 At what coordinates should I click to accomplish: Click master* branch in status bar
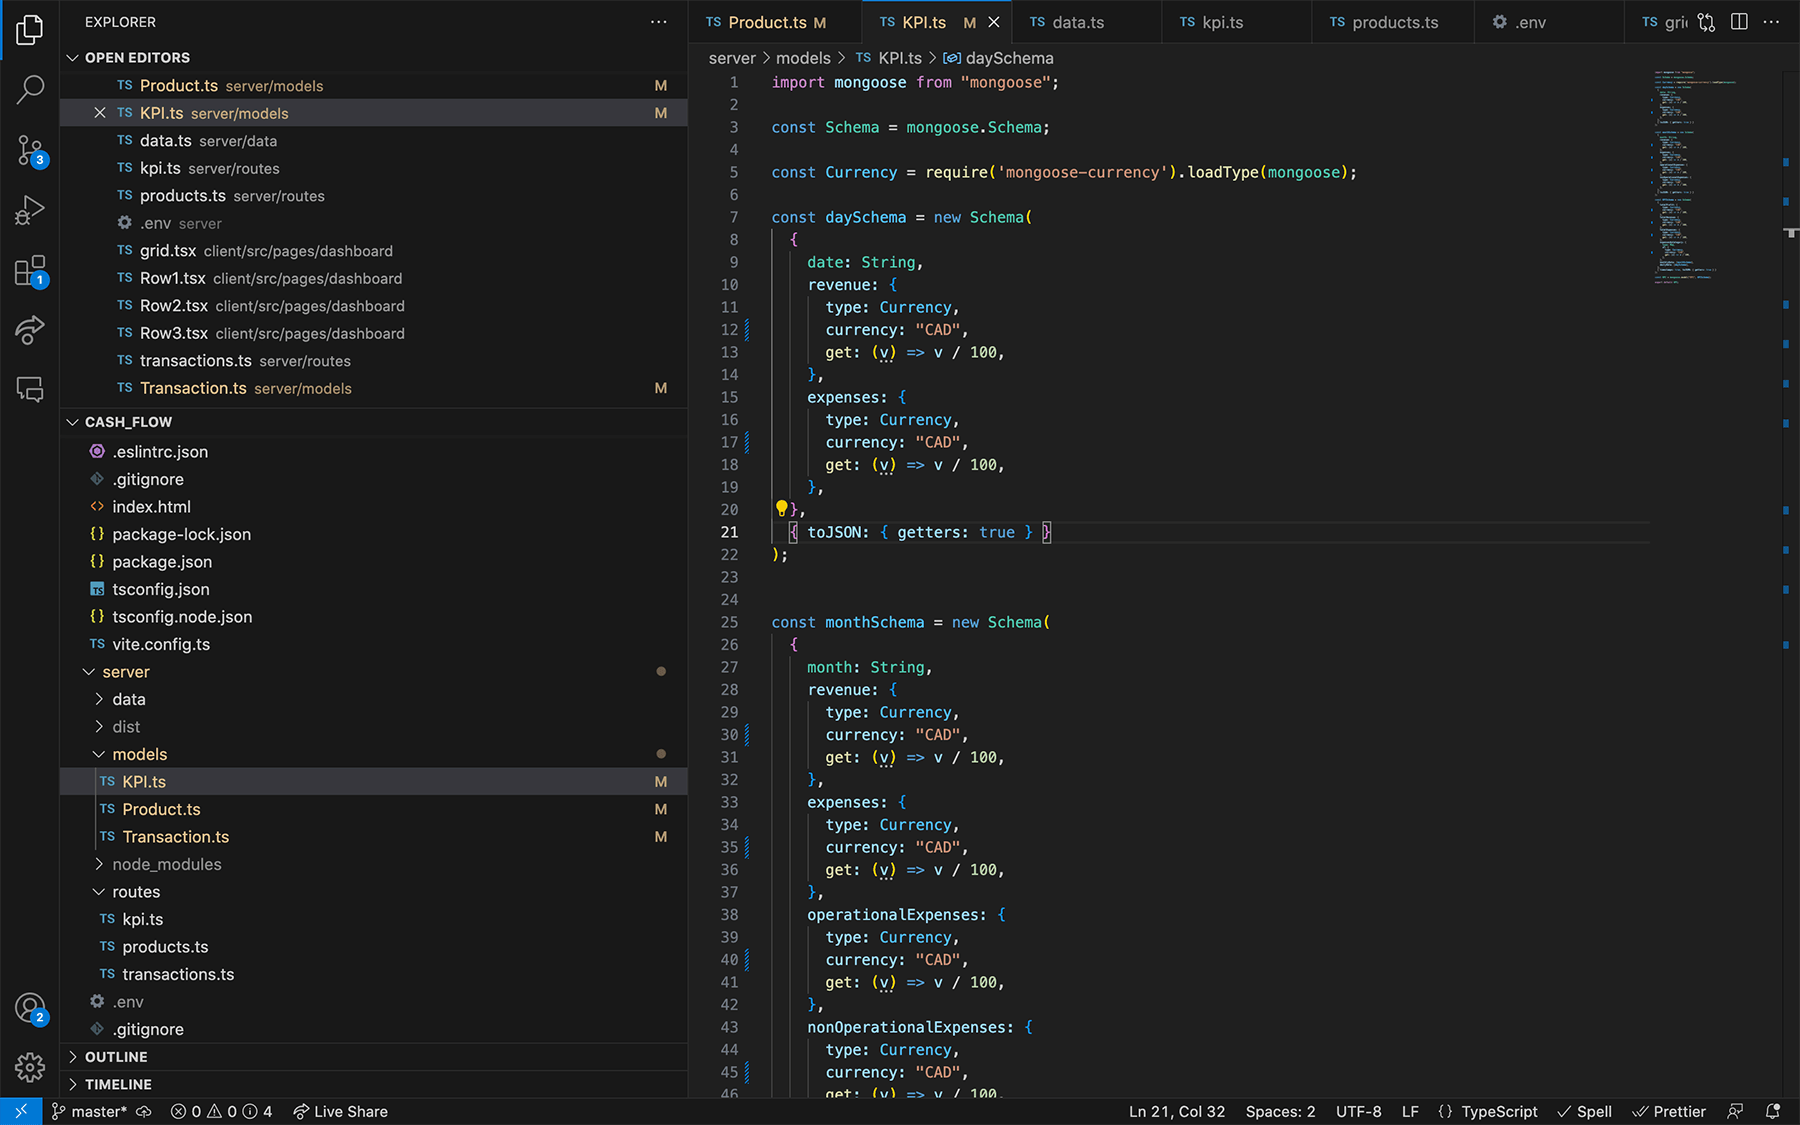89,1111
